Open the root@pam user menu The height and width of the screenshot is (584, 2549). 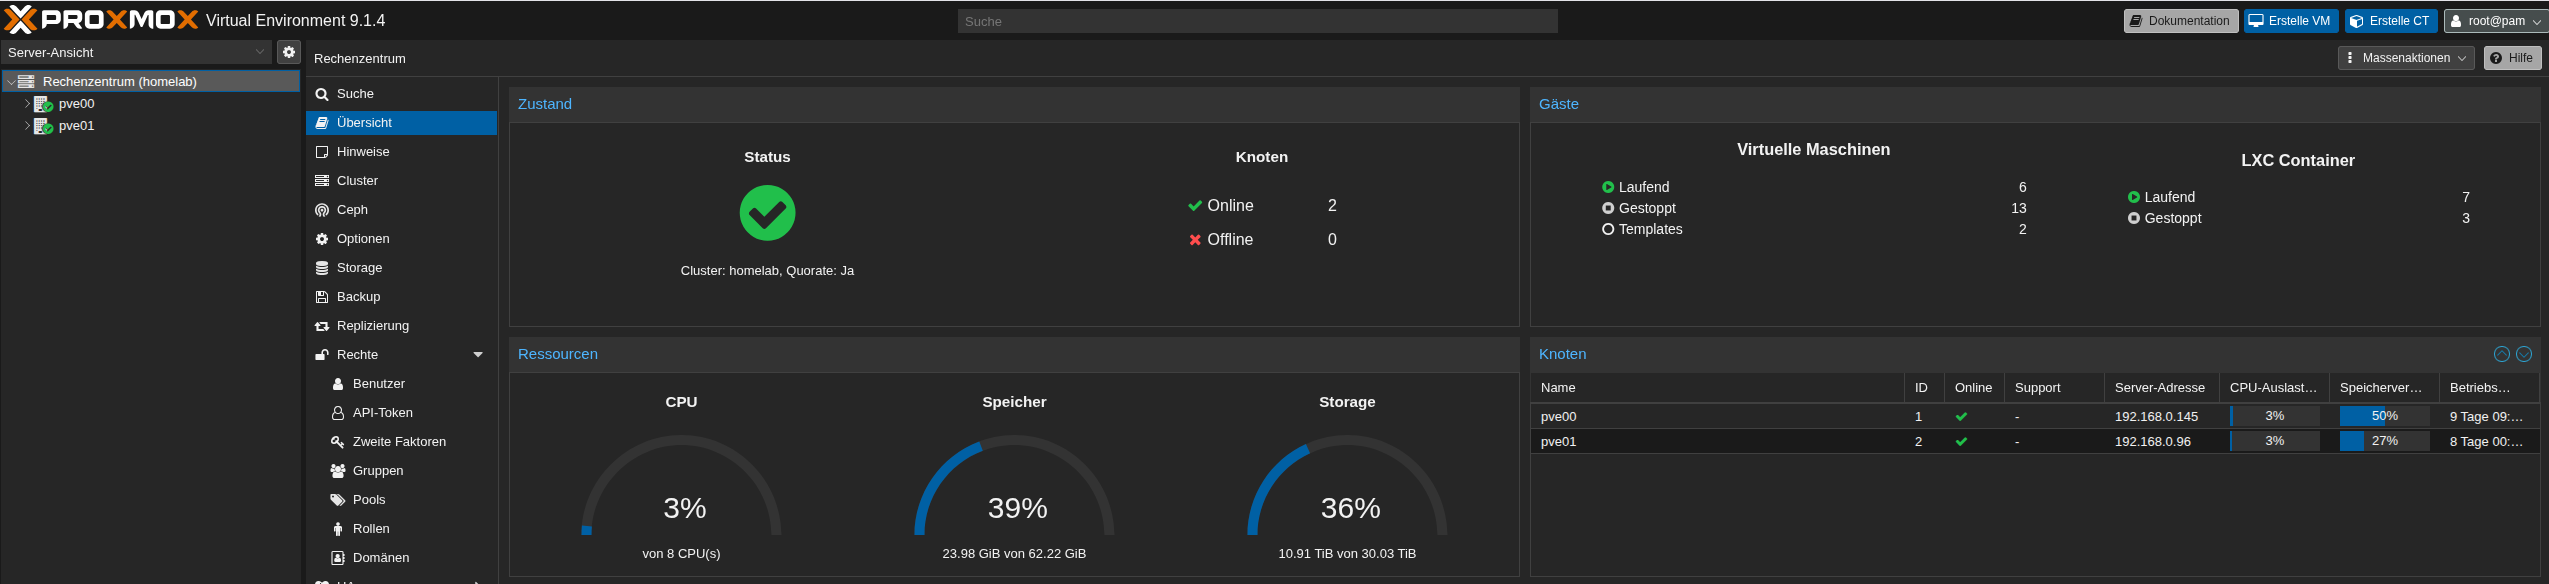coord(2496,21)
